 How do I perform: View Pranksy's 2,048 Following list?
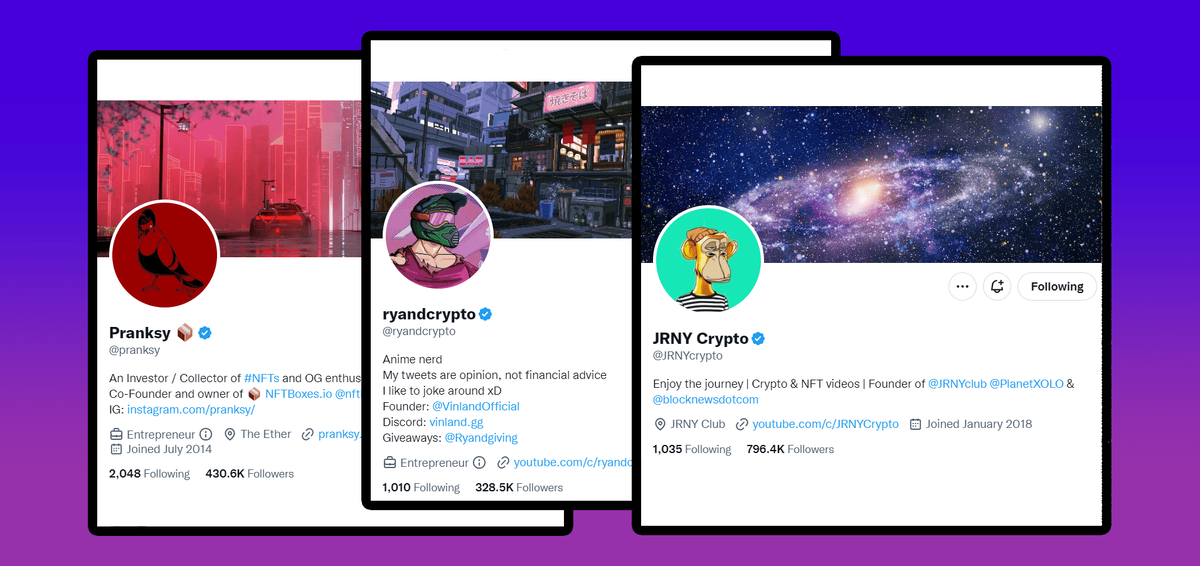coord(149,474)
